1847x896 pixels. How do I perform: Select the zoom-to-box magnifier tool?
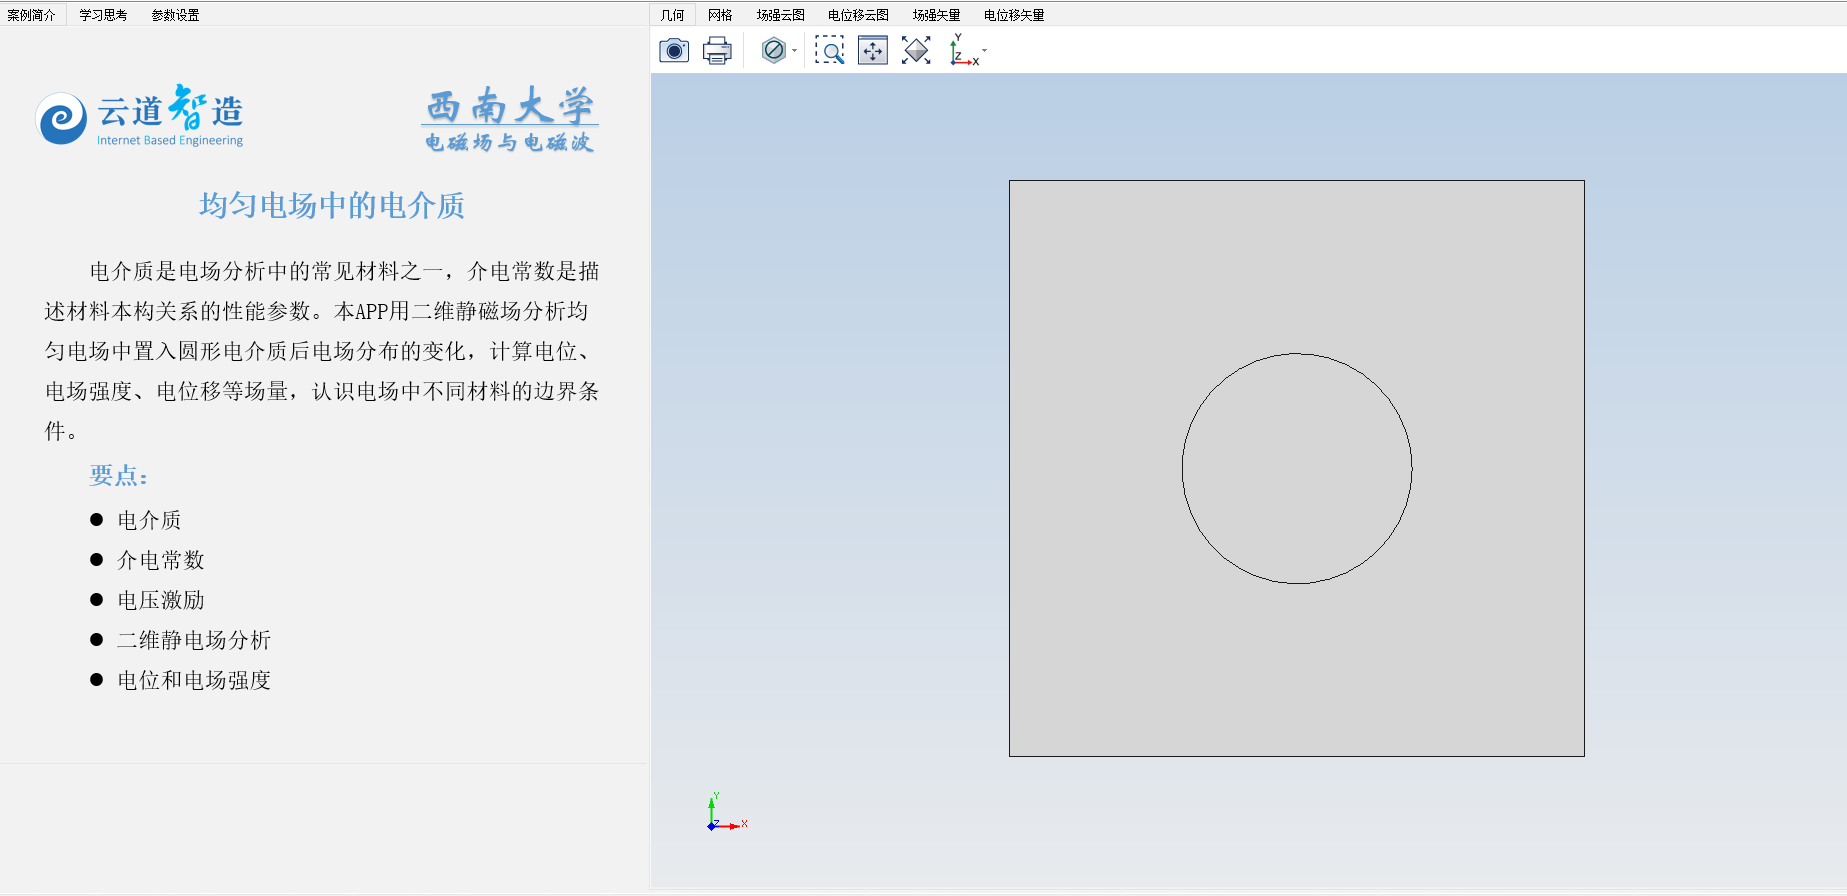pyautogui.click(x=829, y=50)
